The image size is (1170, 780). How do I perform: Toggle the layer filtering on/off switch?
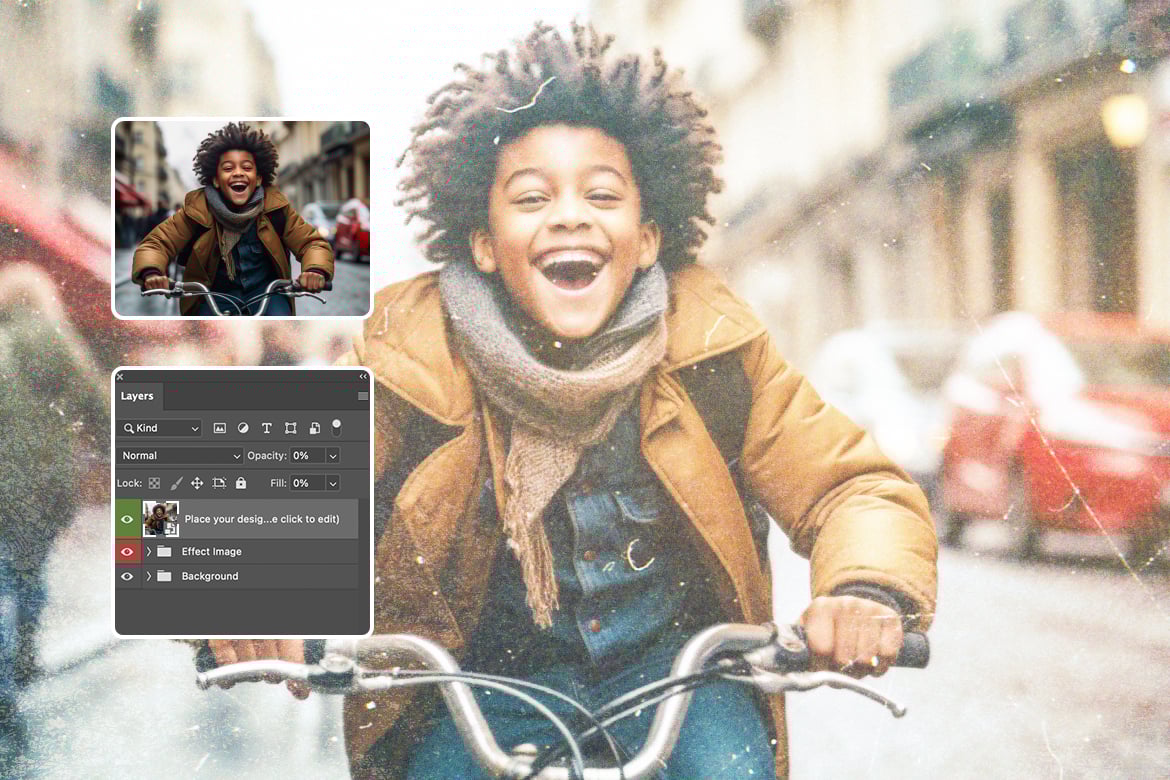tap(337, 428)
